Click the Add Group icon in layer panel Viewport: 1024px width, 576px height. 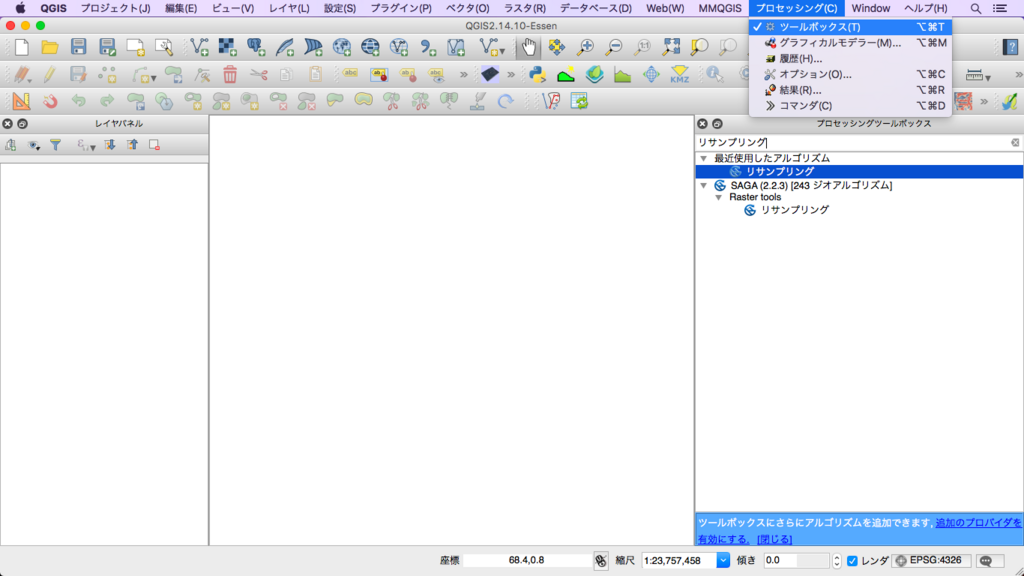point(10,145)
